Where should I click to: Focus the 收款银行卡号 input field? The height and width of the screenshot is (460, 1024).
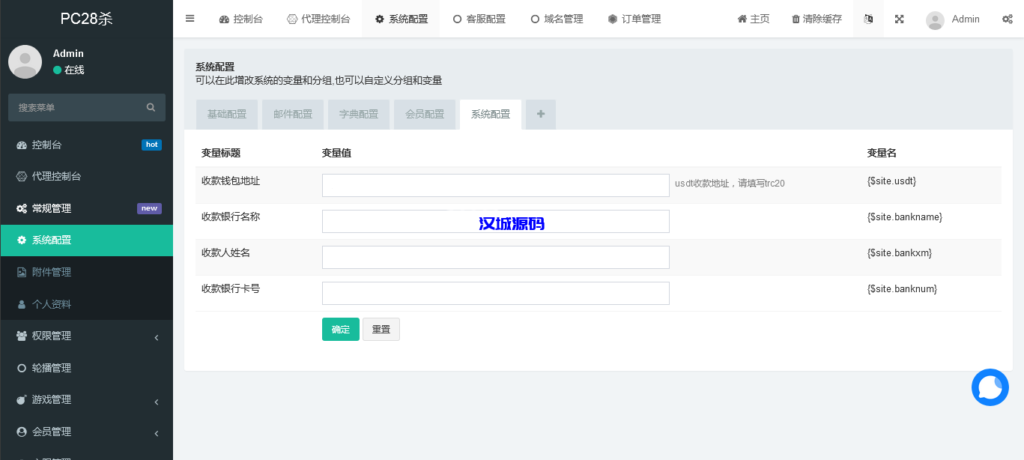click(x=496, y=293)
